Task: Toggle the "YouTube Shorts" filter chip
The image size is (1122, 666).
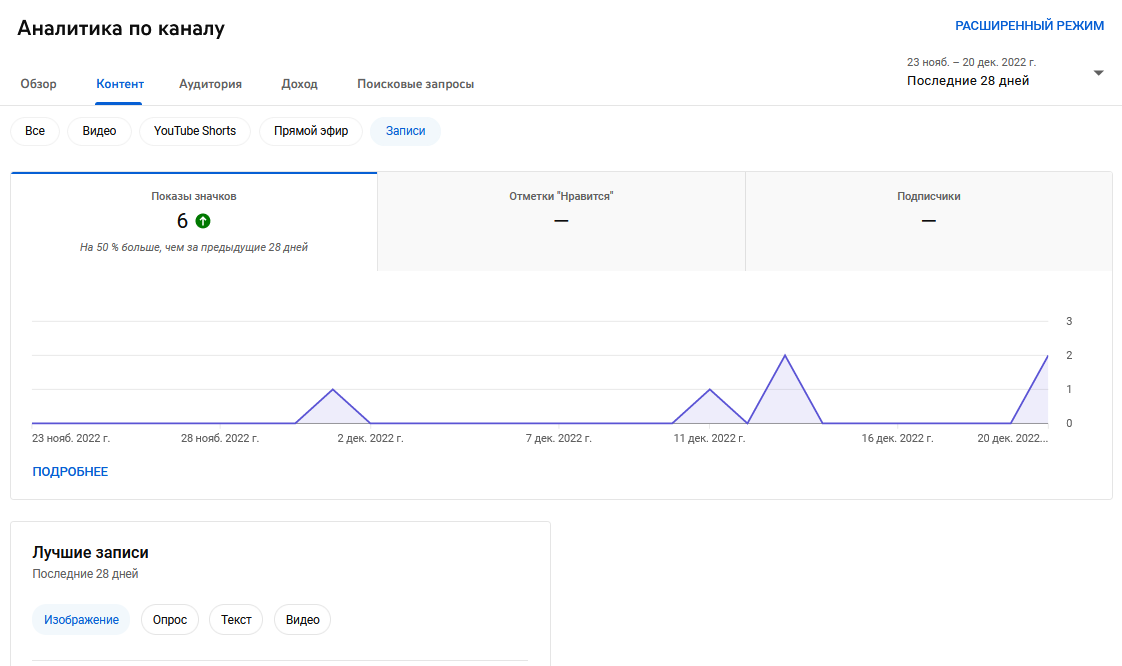Action: pos(194,131)
